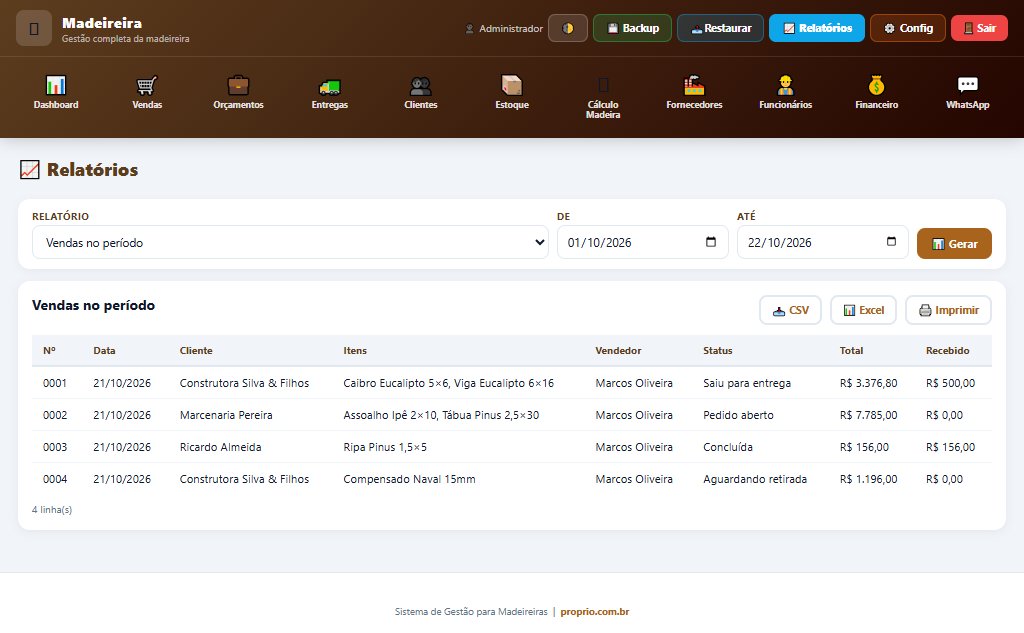Go to Vendas shopping cart icon
The width and height of the screenshot is (1024, 633).
click(147, 85)
